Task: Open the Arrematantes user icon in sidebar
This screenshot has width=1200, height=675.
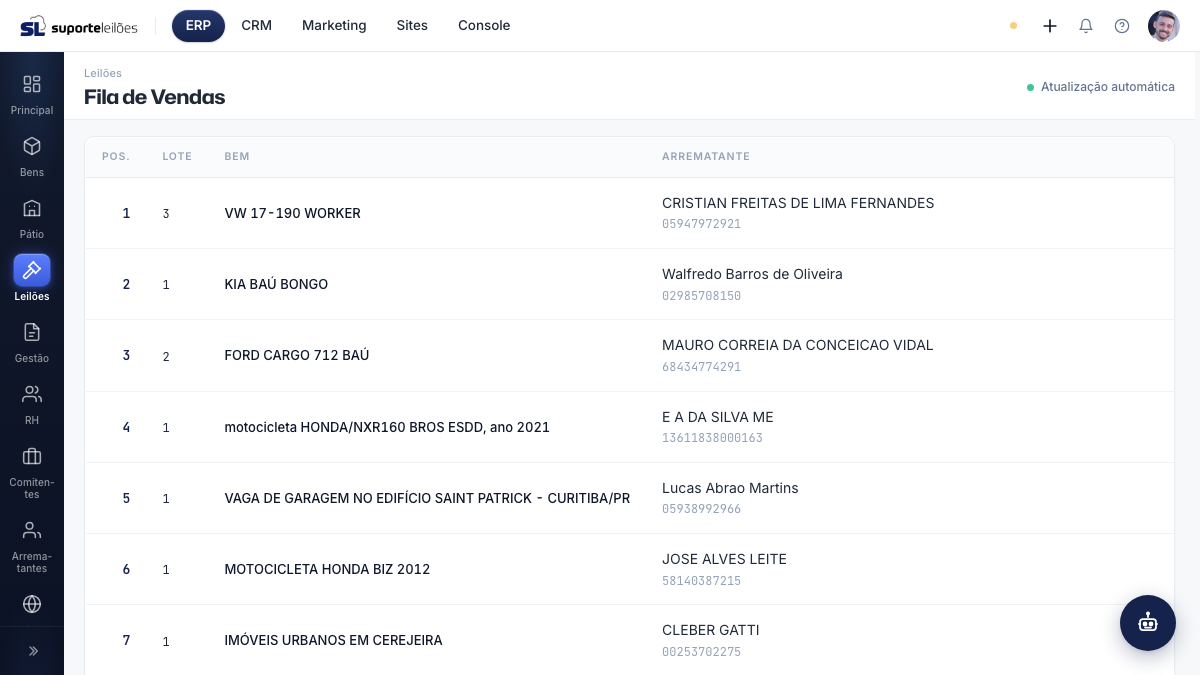Action: click(x=32, y=530)
